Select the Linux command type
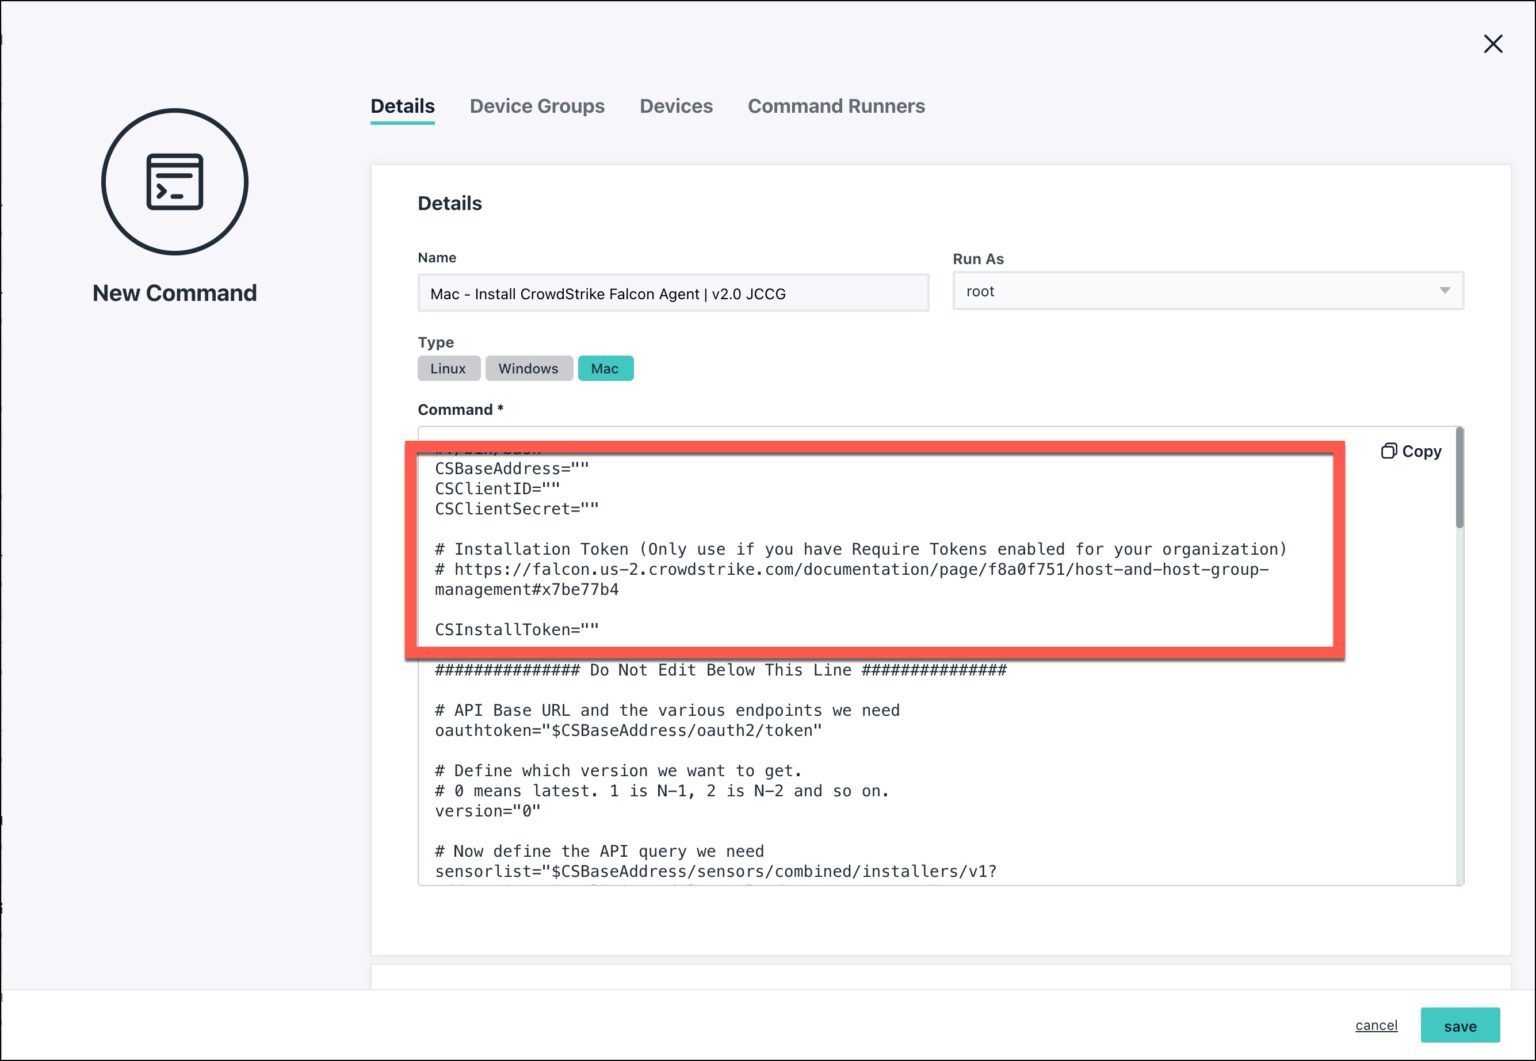This screenshot has width=1536, height=1061. point(448,368)
